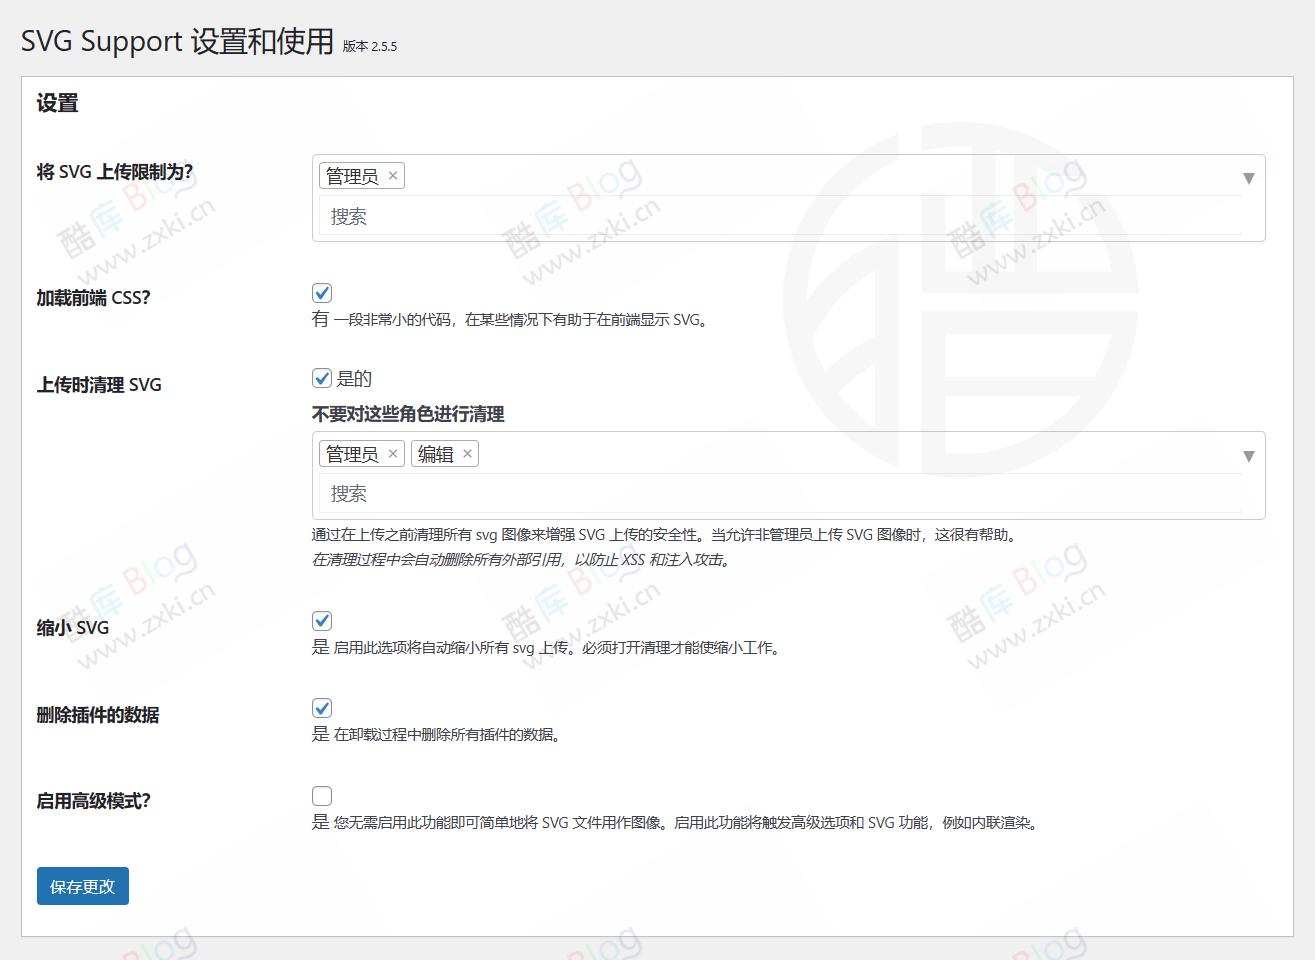Click the 是的 label next to the cleanup checkbox
The height and width of the screenshot is (960, 1315).
[x=356, y=378]
